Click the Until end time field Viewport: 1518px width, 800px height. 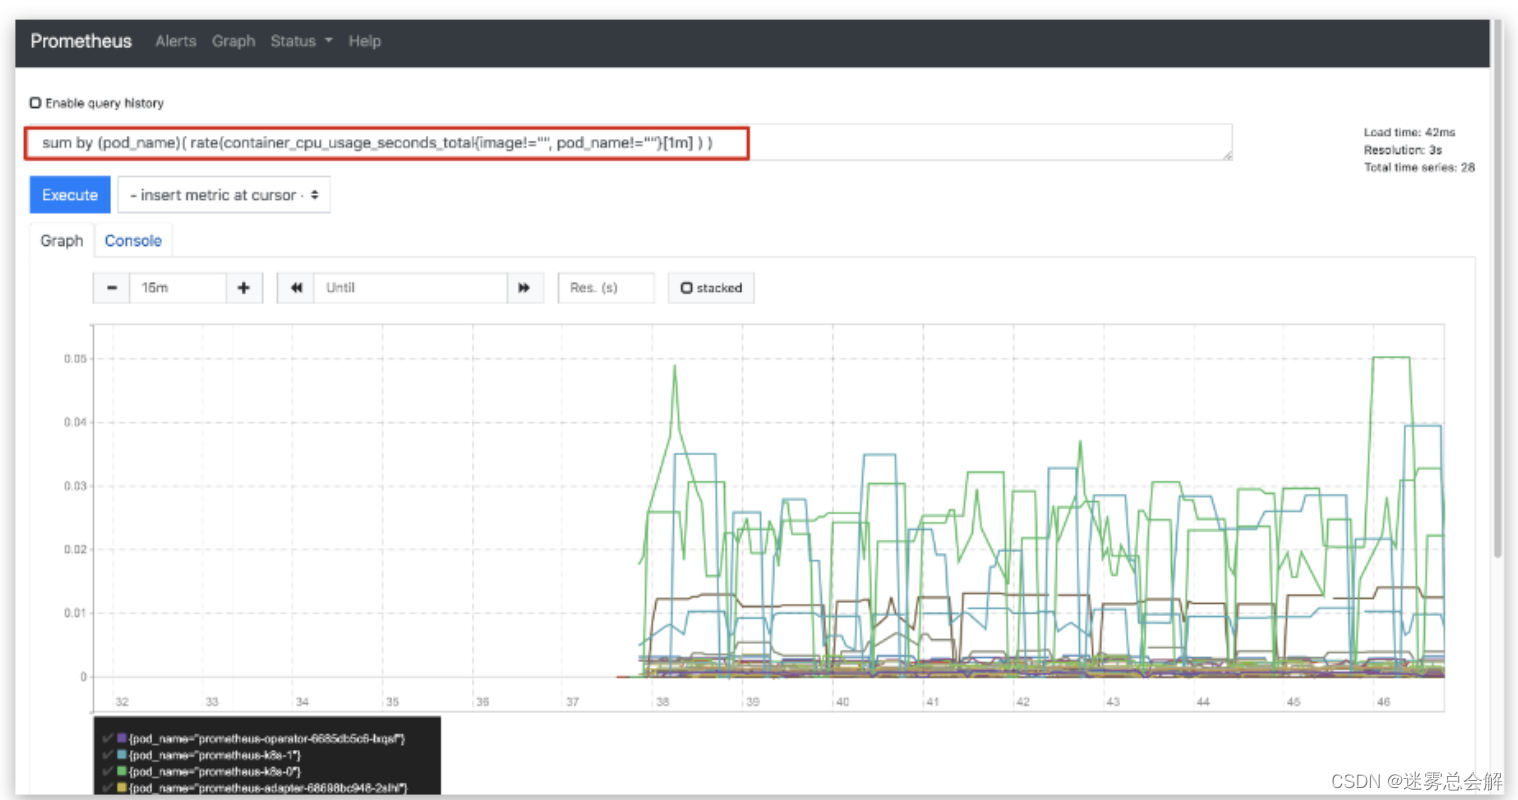tap(411, 288)
